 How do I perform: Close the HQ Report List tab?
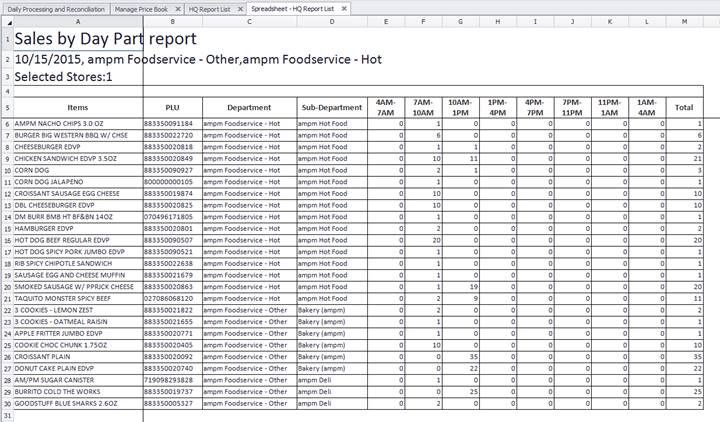click(241, 9)
